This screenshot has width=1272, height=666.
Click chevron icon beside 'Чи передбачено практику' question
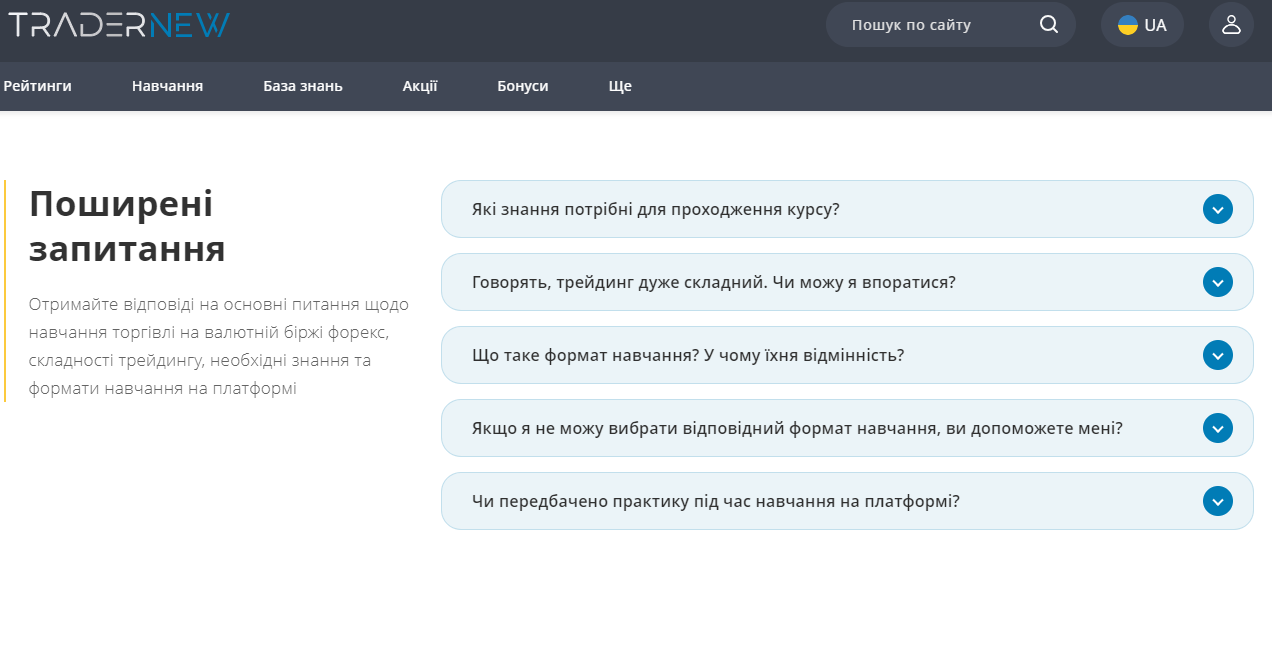pyautogui.click(x=1217, y=501)
